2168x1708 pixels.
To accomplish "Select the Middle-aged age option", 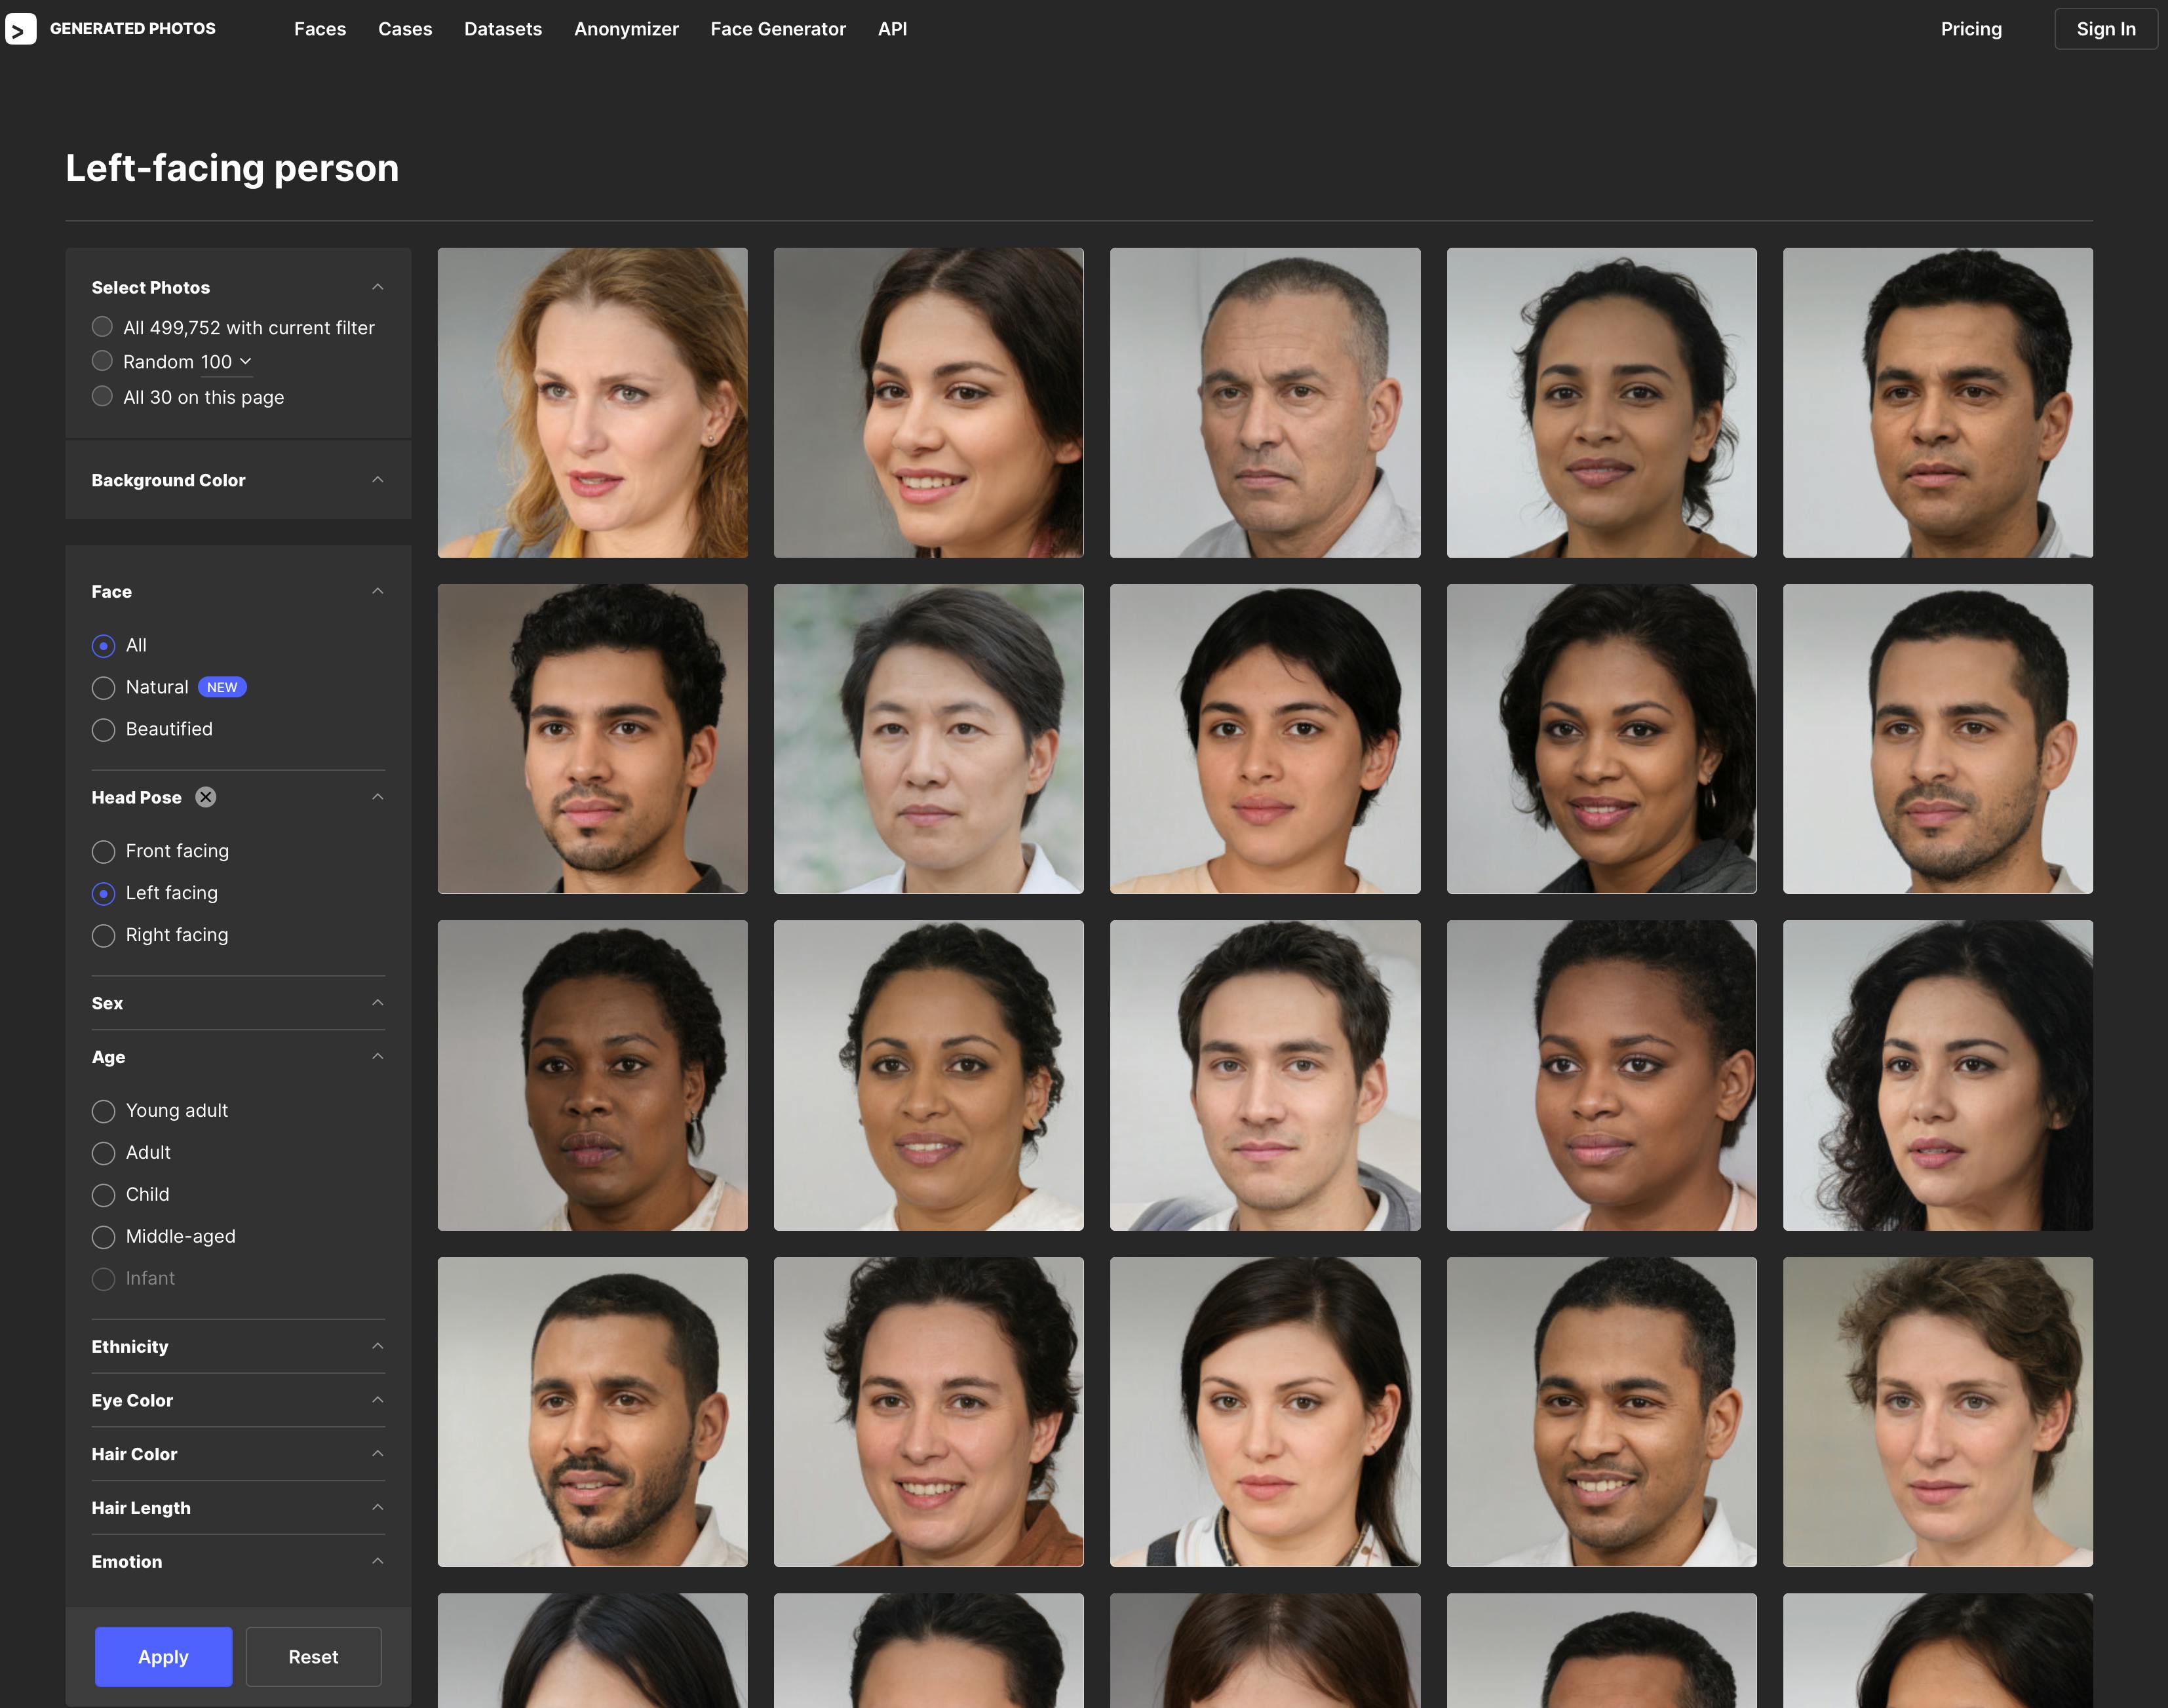I will 103,1237.
